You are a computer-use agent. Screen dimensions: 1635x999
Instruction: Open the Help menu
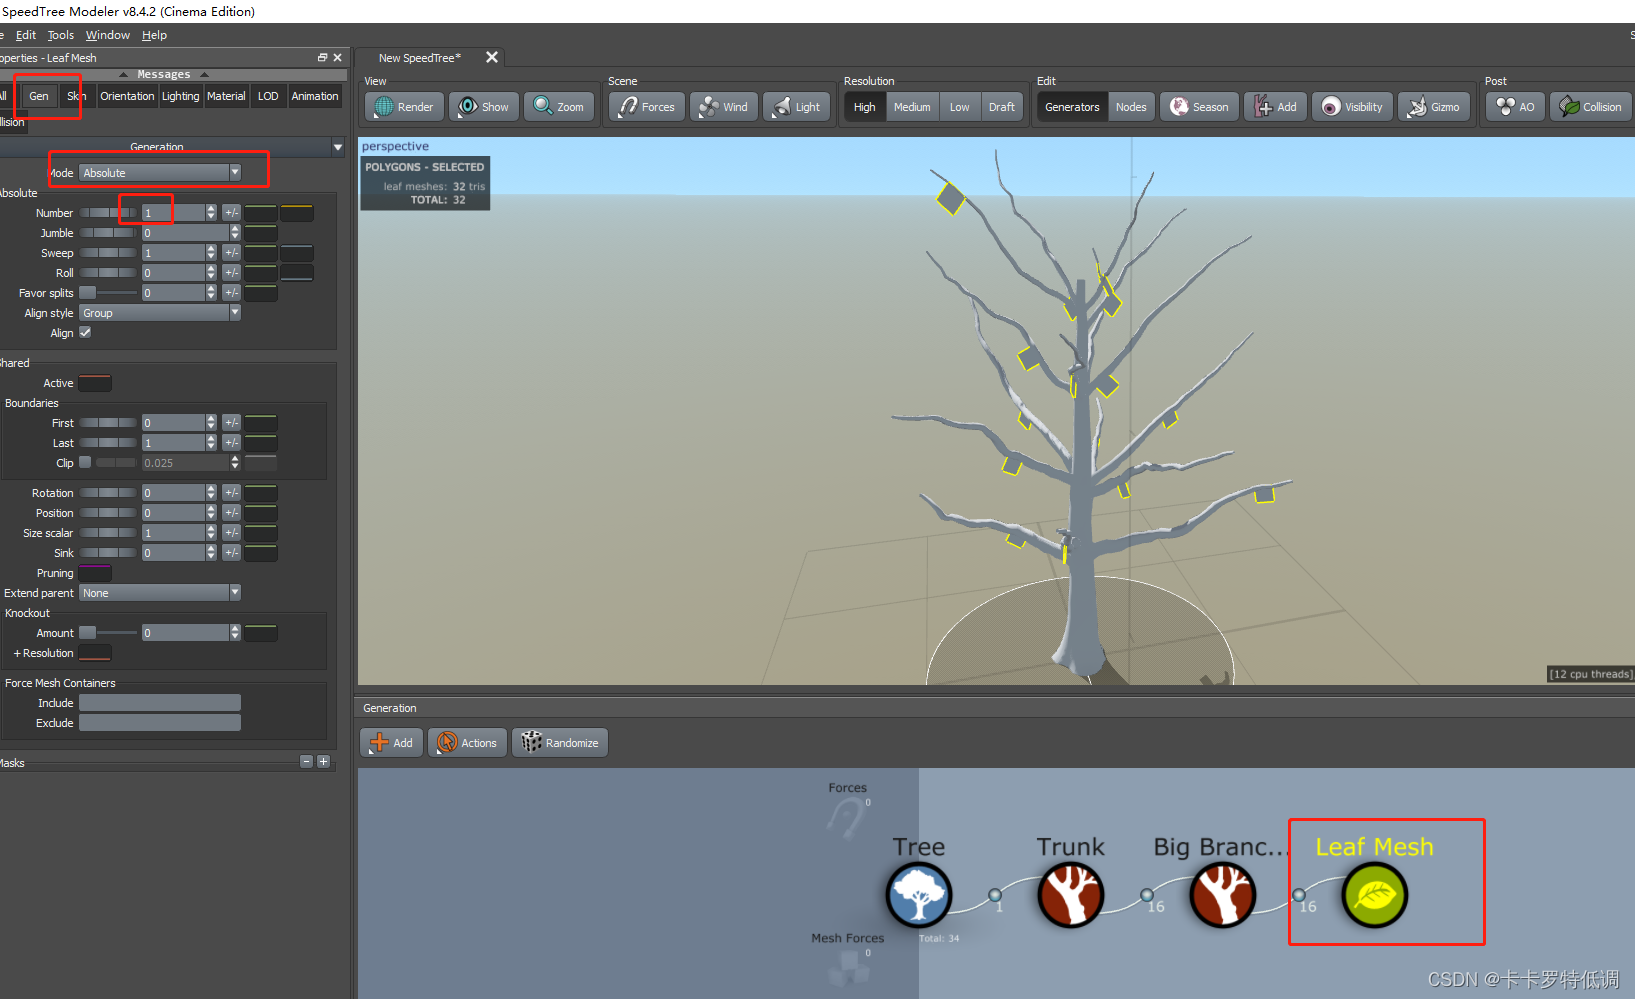click(x=154, y=35)
